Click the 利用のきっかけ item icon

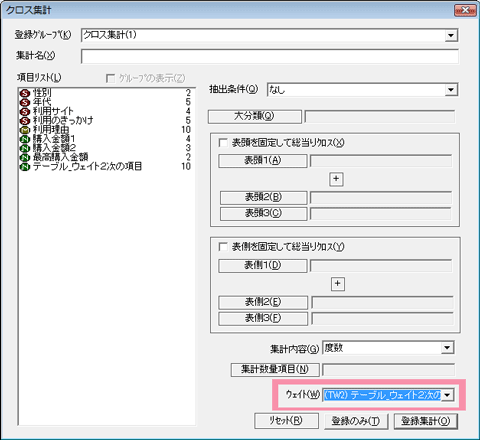25,120
